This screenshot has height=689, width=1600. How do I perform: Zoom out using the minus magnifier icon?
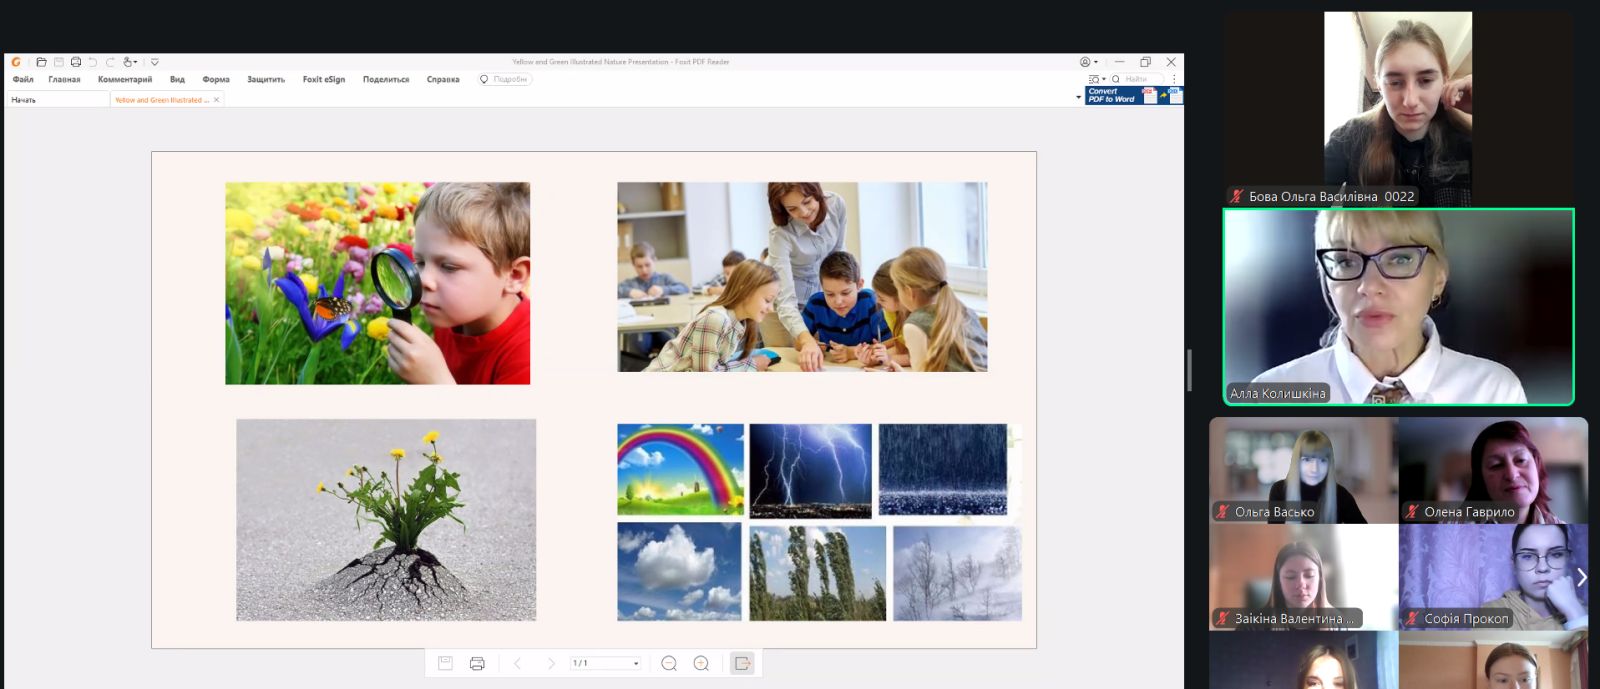[669, 663]
